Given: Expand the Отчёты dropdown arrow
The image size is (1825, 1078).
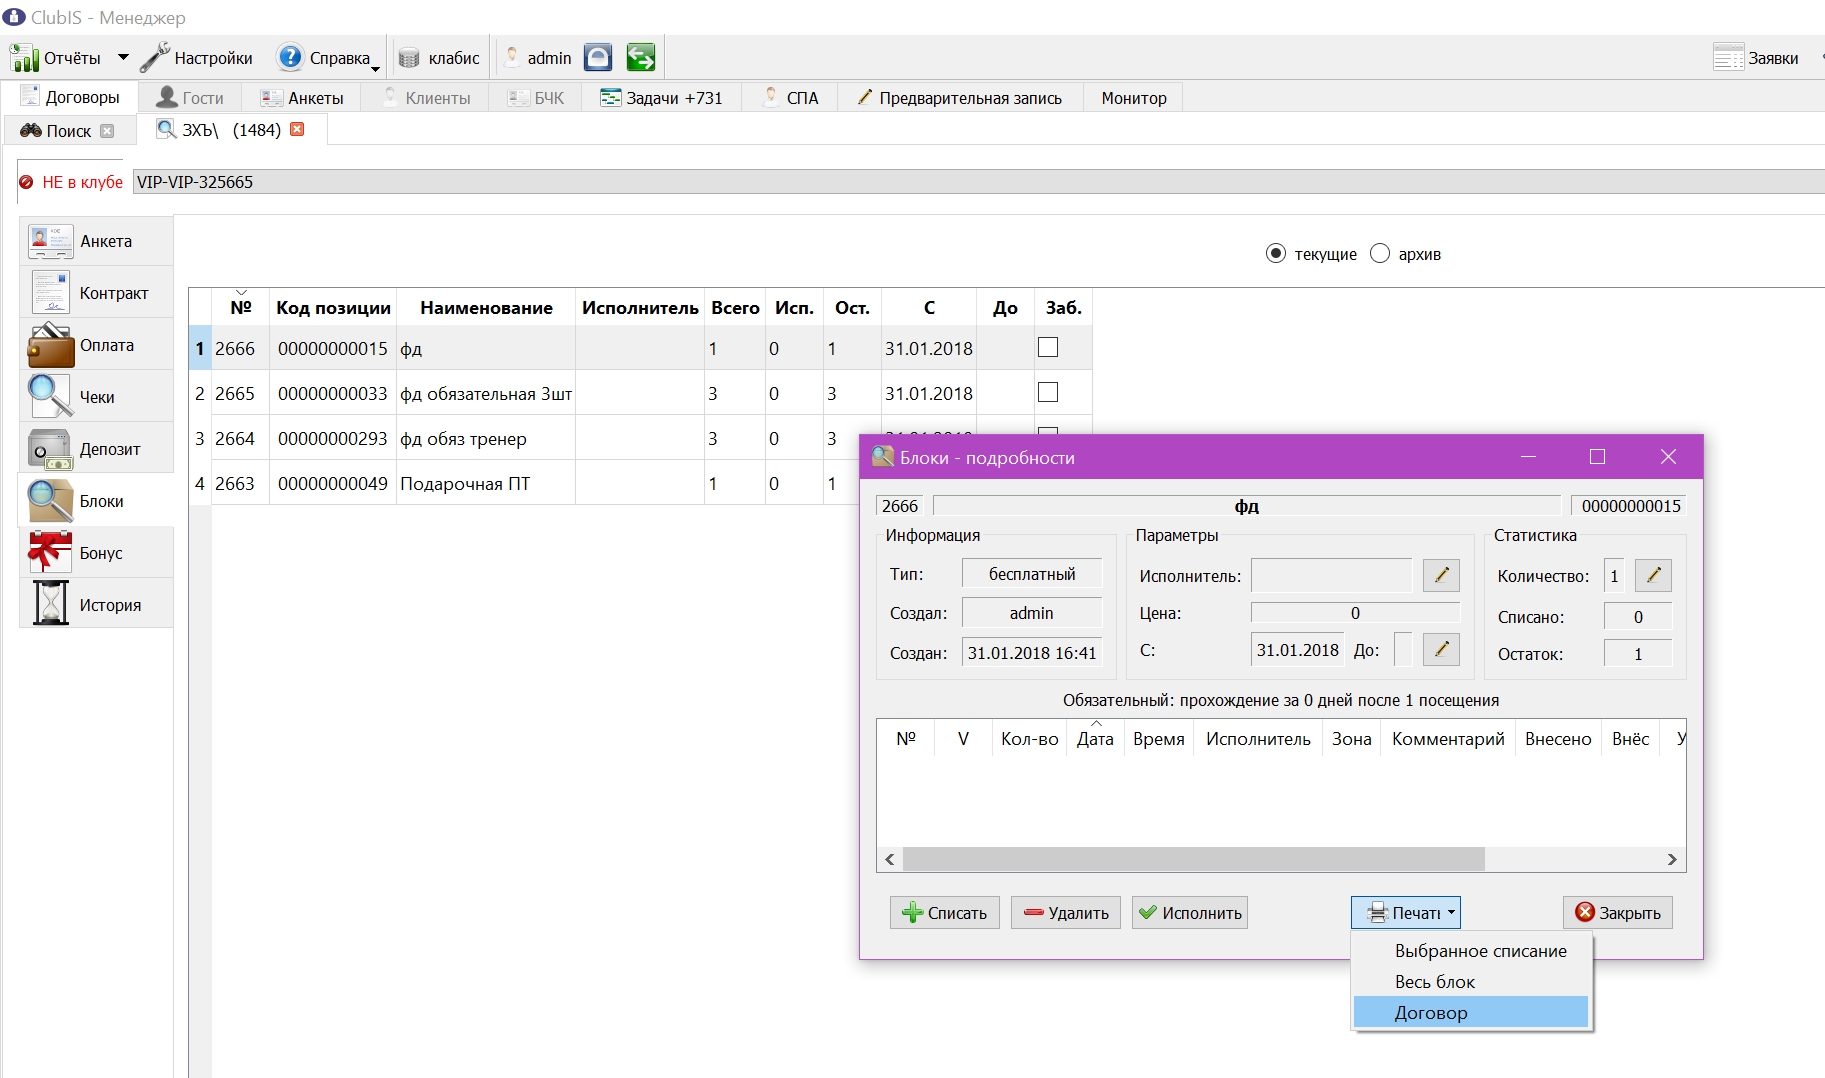Looking at the screenshot, I should point(123,58).
